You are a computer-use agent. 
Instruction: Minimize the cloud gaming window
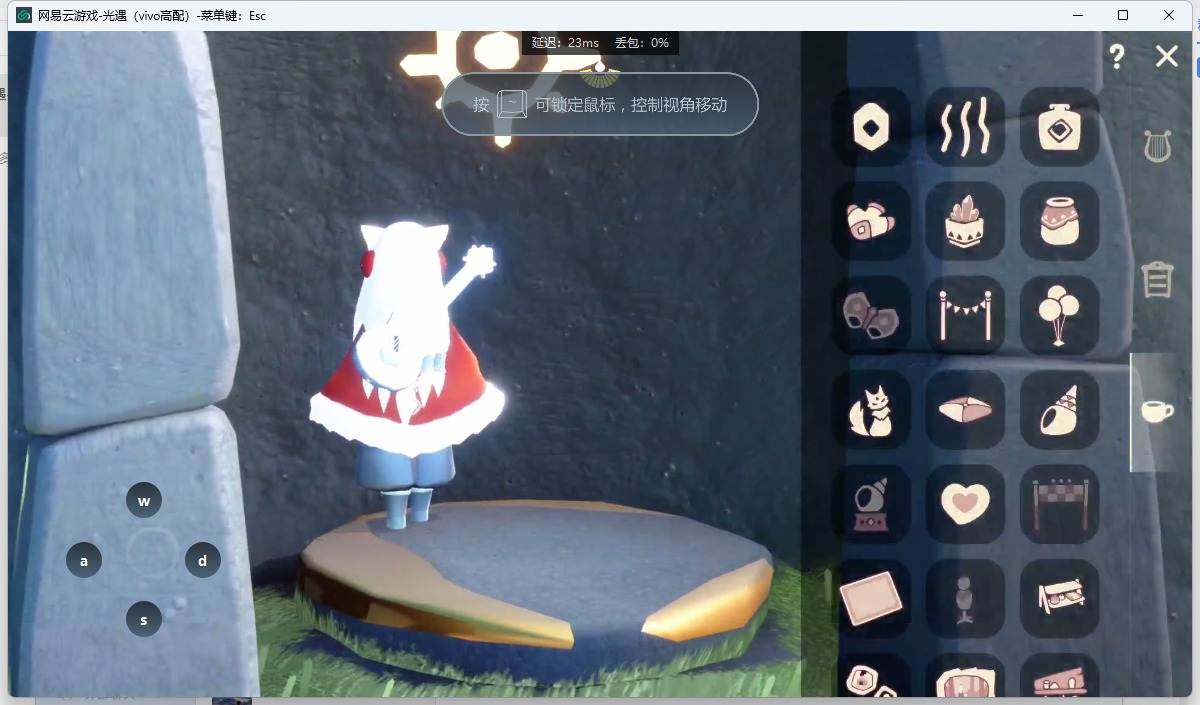click(x=1077, y=15)
